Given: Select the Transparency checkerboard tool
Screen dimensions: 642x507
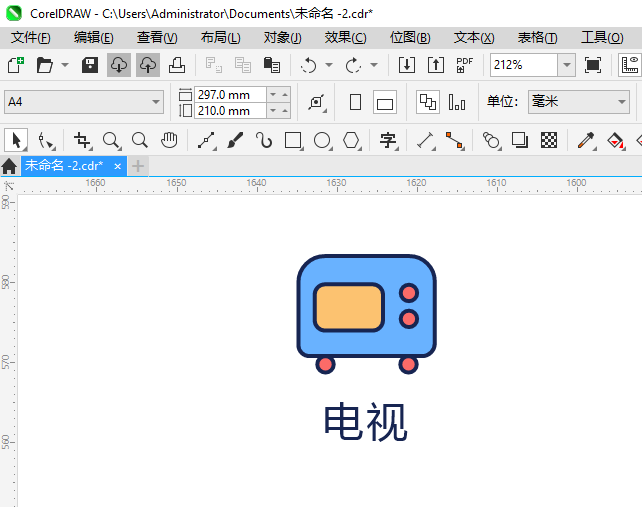Looking at the screenshot, I should pos(549,140).
